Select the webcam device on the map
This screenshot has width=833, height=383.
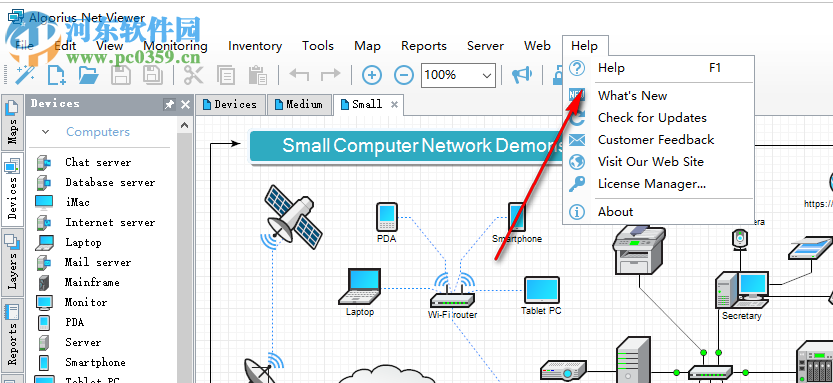point(740,239)
